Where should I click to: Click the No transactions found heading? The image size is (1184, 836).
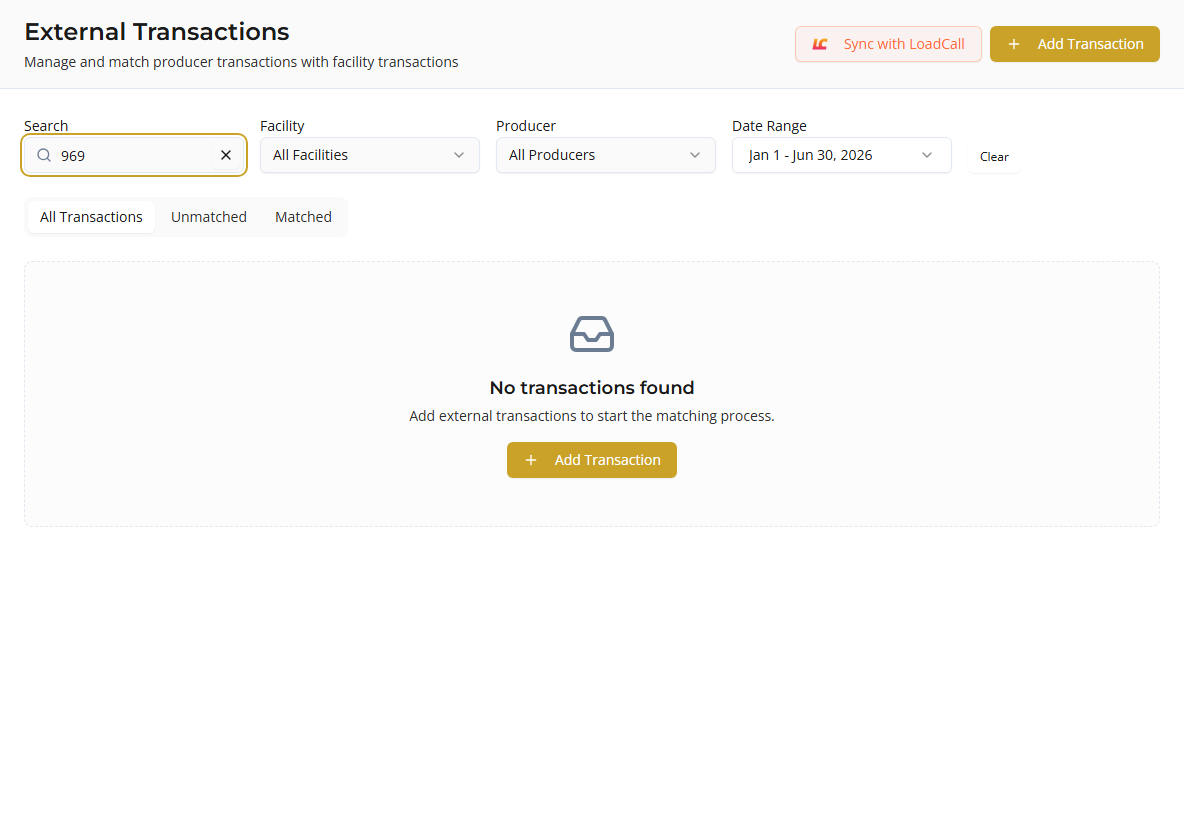(x=592, y=387)
